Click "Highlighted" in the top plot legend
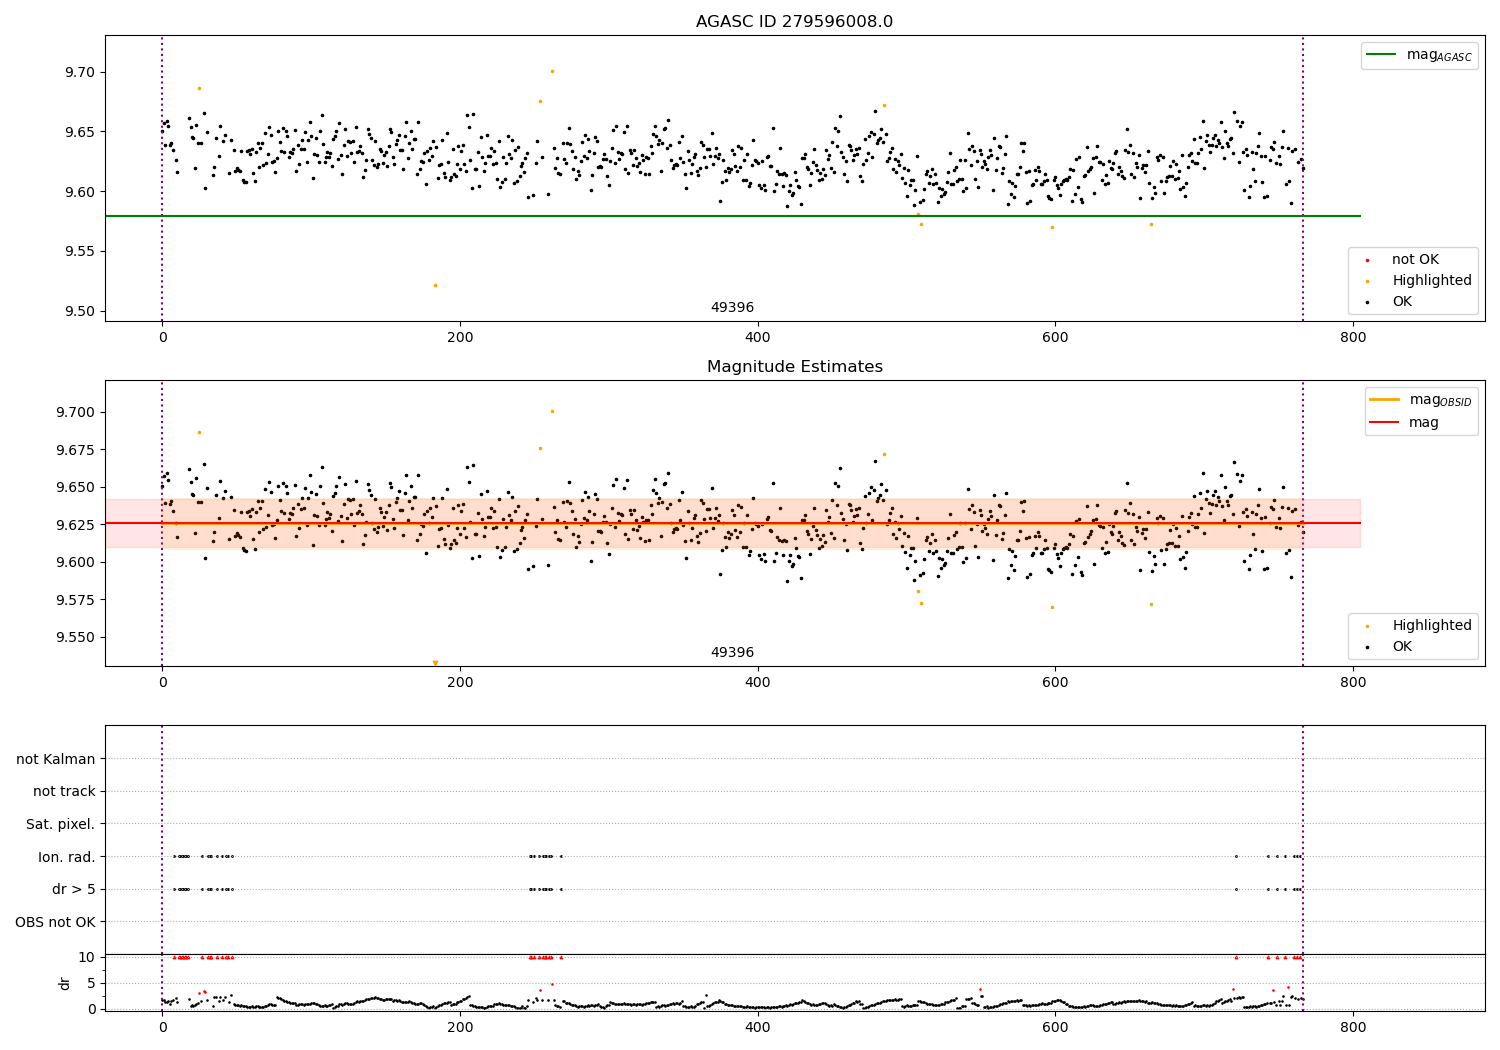Screen dimensions: 1500x1050 coord(1432,281)
